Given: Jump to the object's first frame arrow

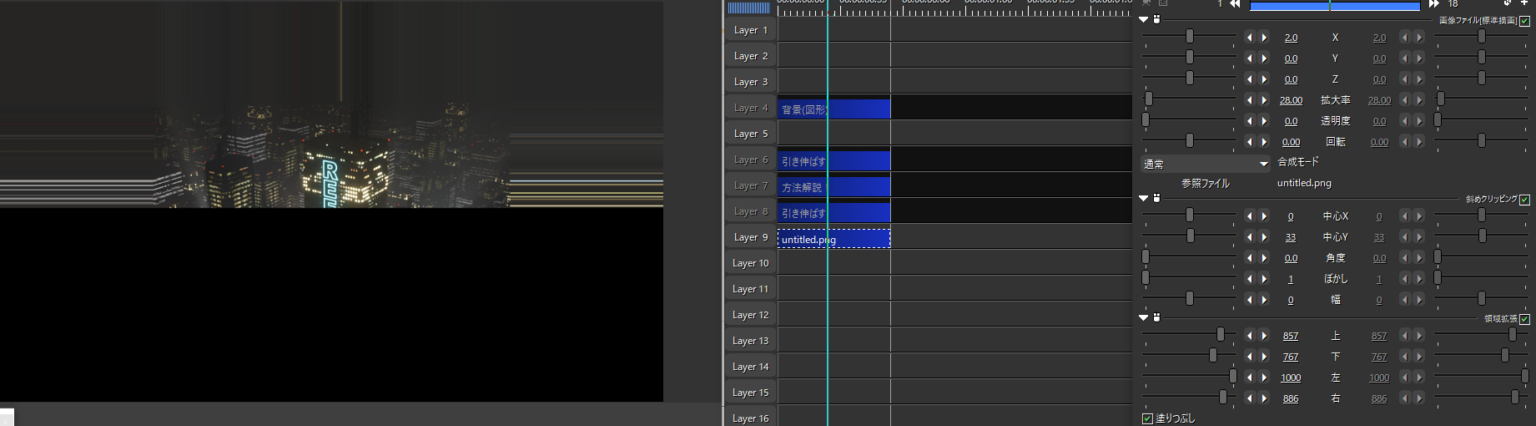Looking at the screenshot, I should 1235,4.
